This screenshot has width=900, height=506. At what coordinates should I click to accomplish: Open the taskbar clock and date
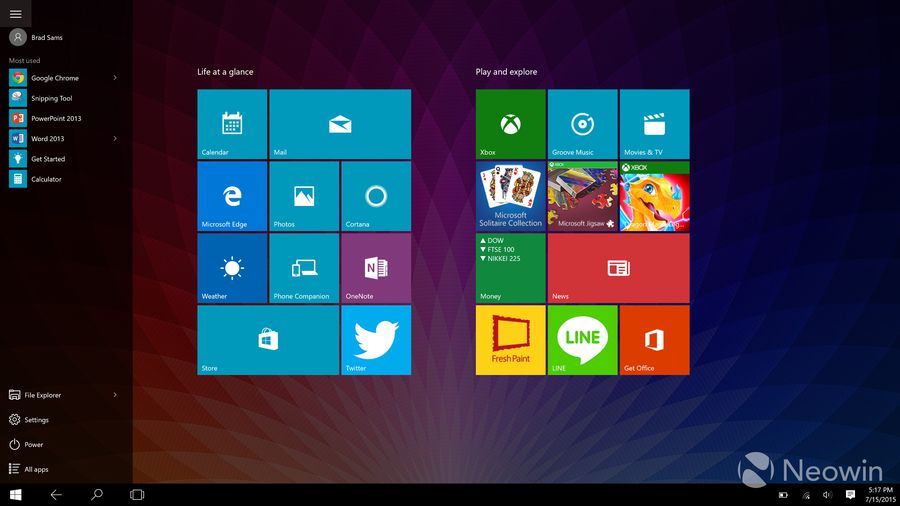(x=880, y=495)
